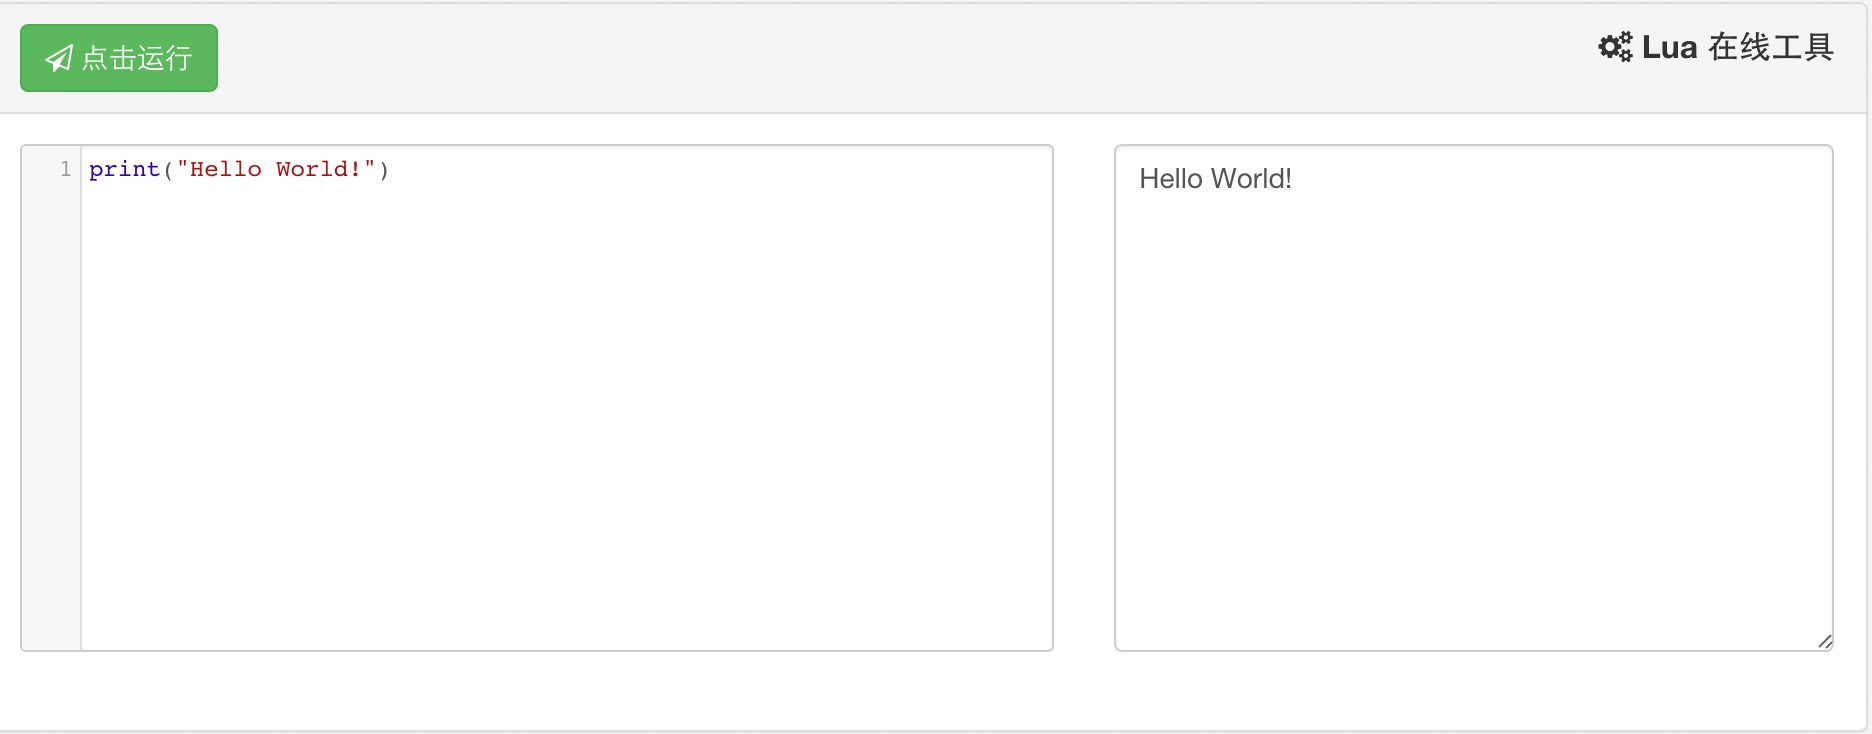Click the gears icon beside Lua title
This screenshot has height=734, width=1872.
(1614, 47)
